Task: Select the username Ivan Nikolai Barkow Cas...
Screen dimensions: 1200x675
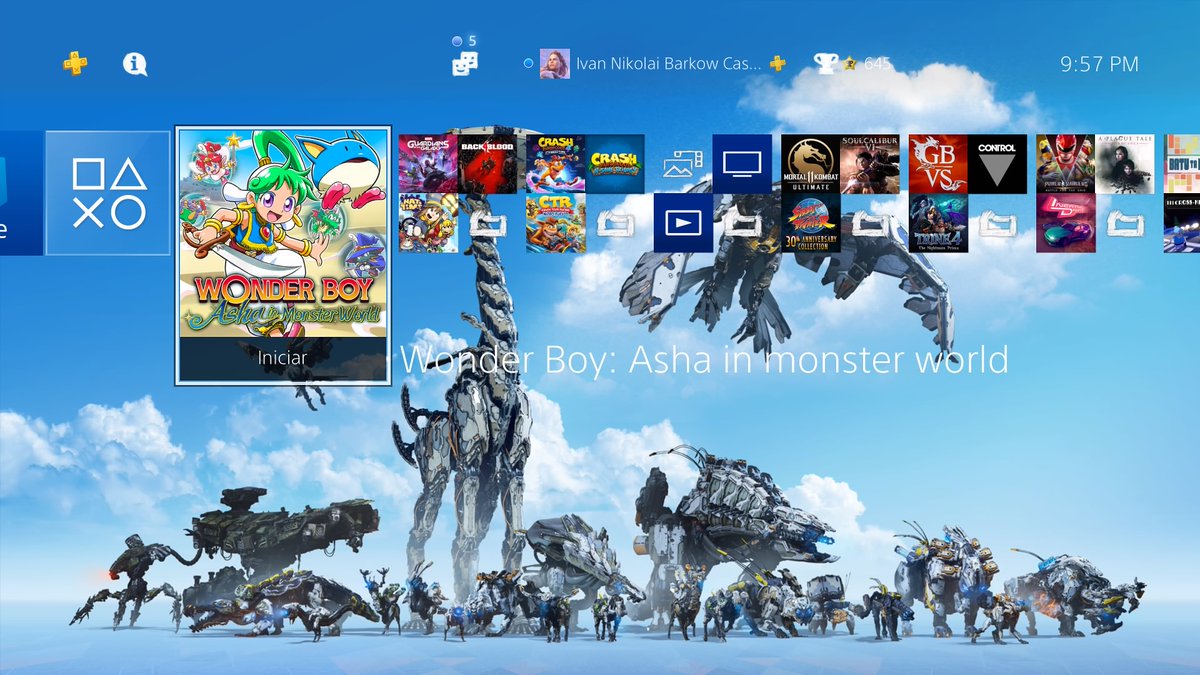Action: [668, 64]
